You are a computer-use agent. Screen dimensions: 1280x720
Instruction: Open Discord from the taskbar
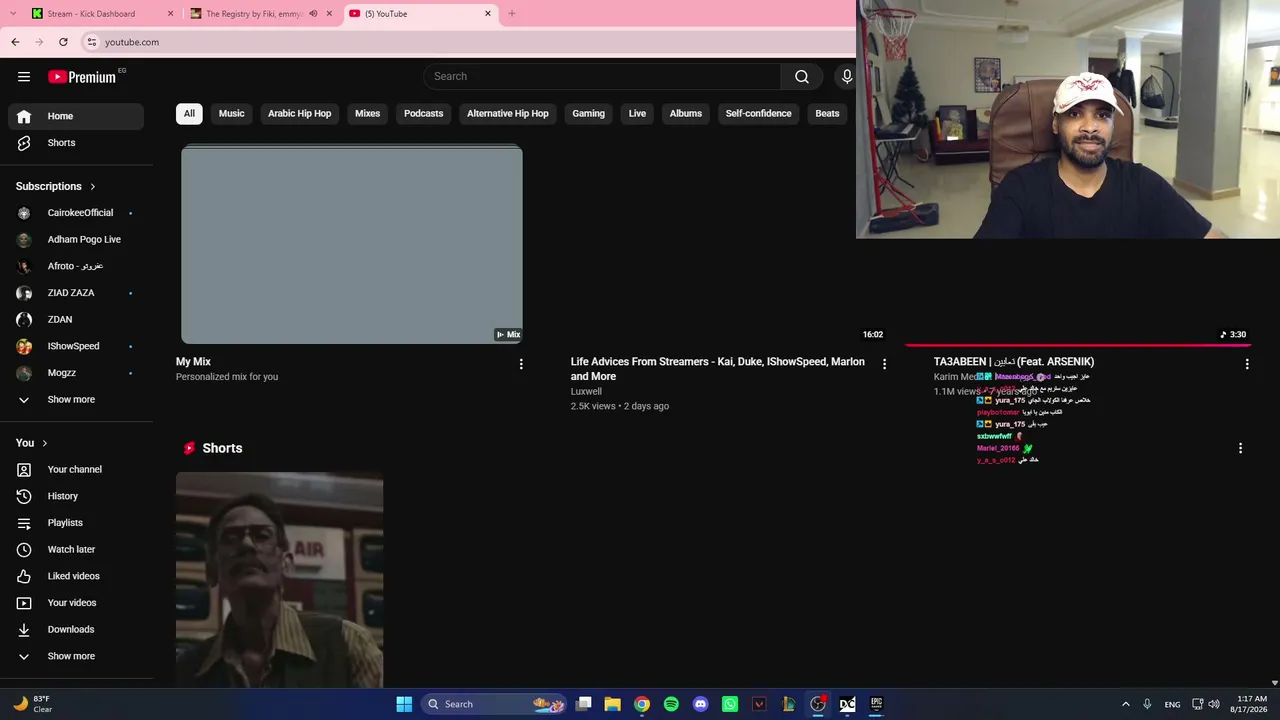point(700,704)
